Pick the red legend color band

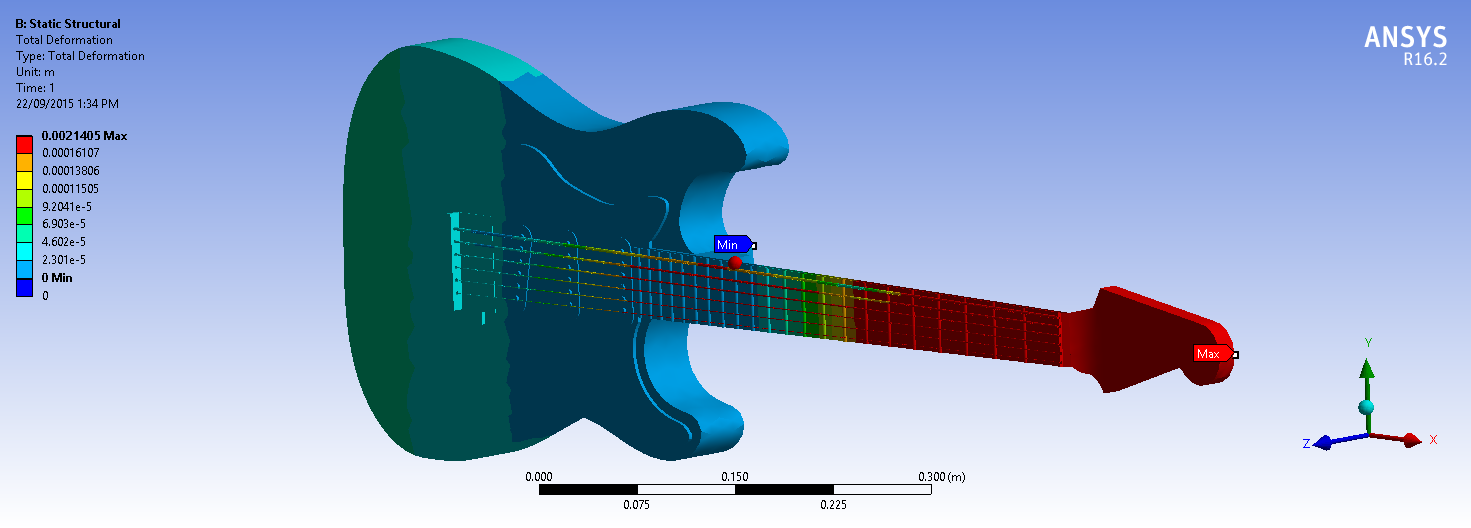point(25,144)
